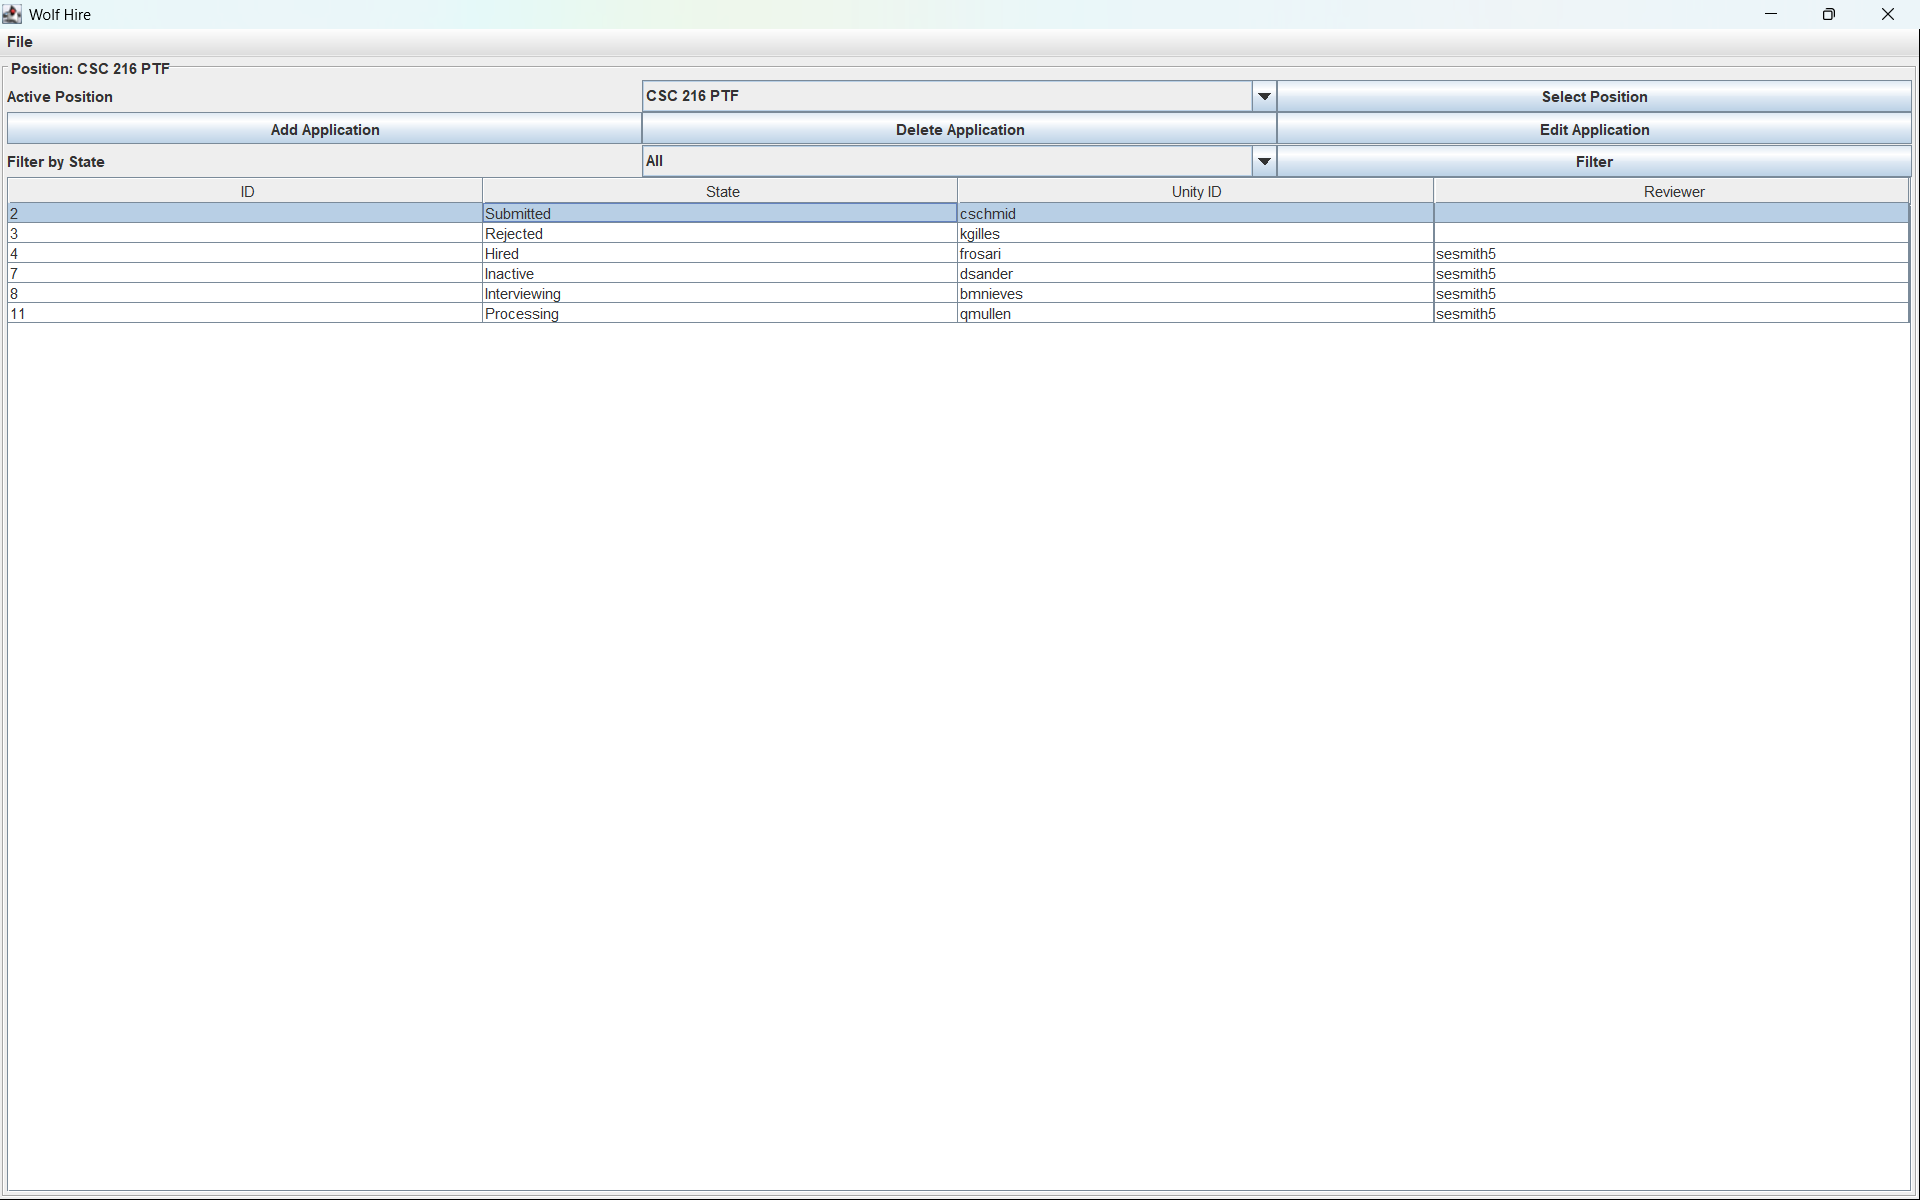Screen dimensions: 1920x1200
Task: Click the State column header
Action: pos(721,192)
